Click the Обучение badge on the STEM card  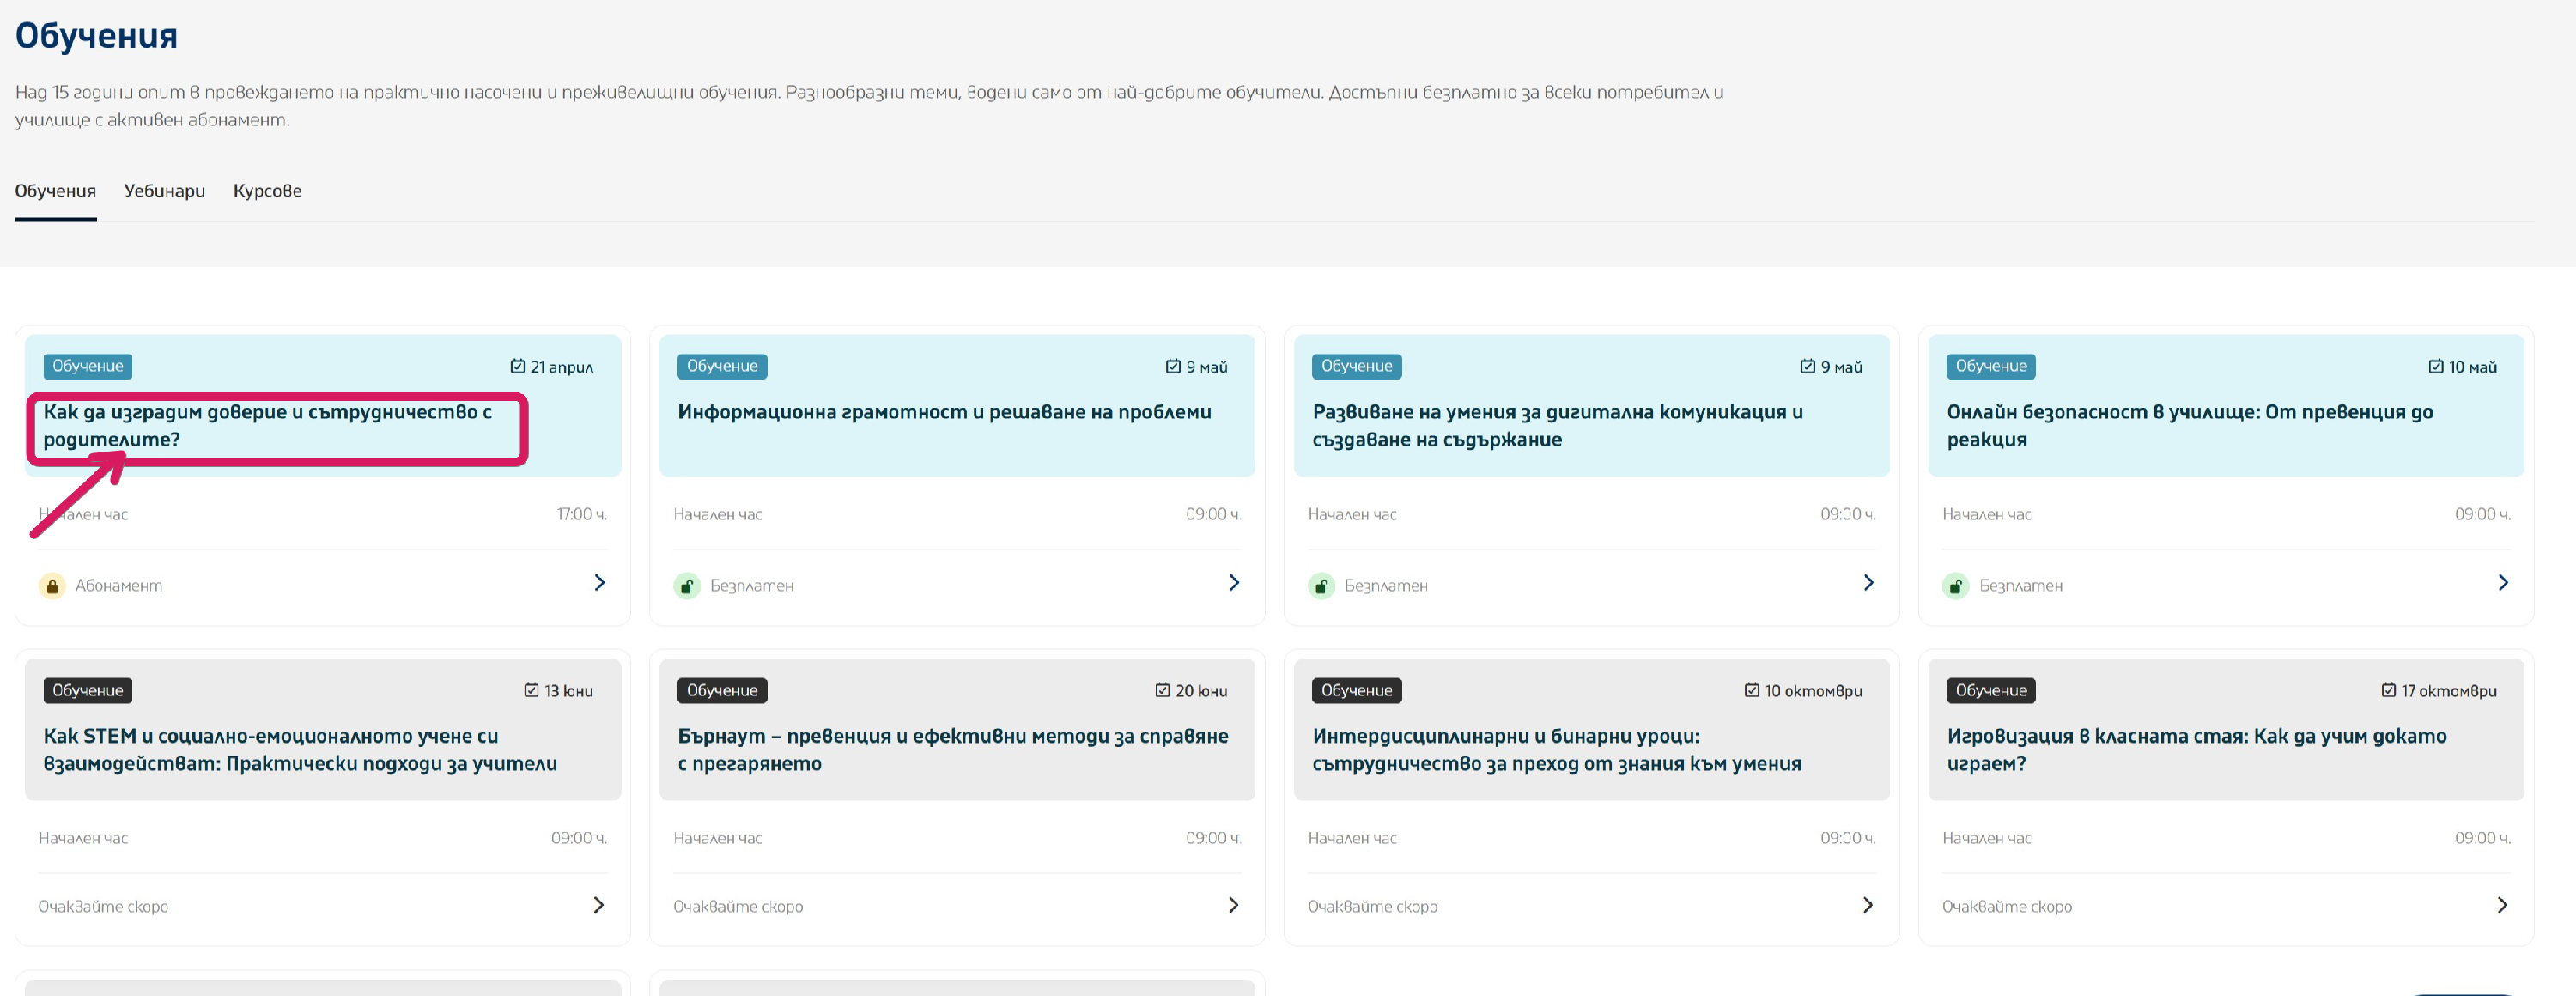pyautogui.click(x=87, y=690)
